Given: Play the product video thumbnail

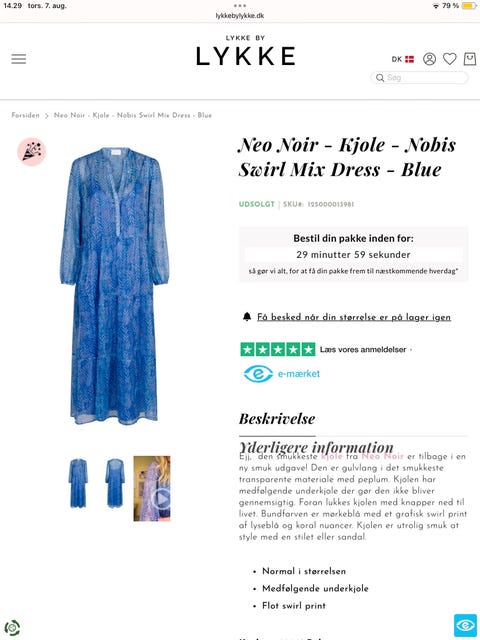Looking at the screenshot, I should point(152,489).
